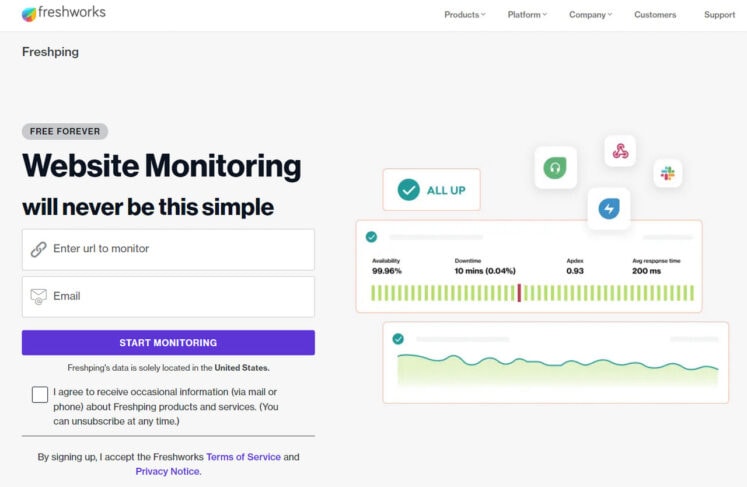The image size is (747, 487).
Task: Click the link icon in URL field
Action: 39,249
